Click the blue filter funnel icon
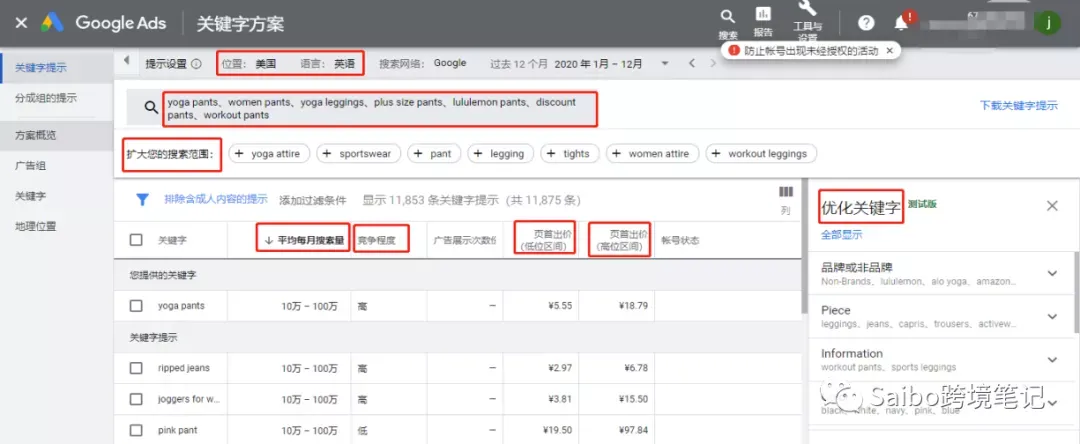The width and height of the screenshot is (1080, 444). 142,200
